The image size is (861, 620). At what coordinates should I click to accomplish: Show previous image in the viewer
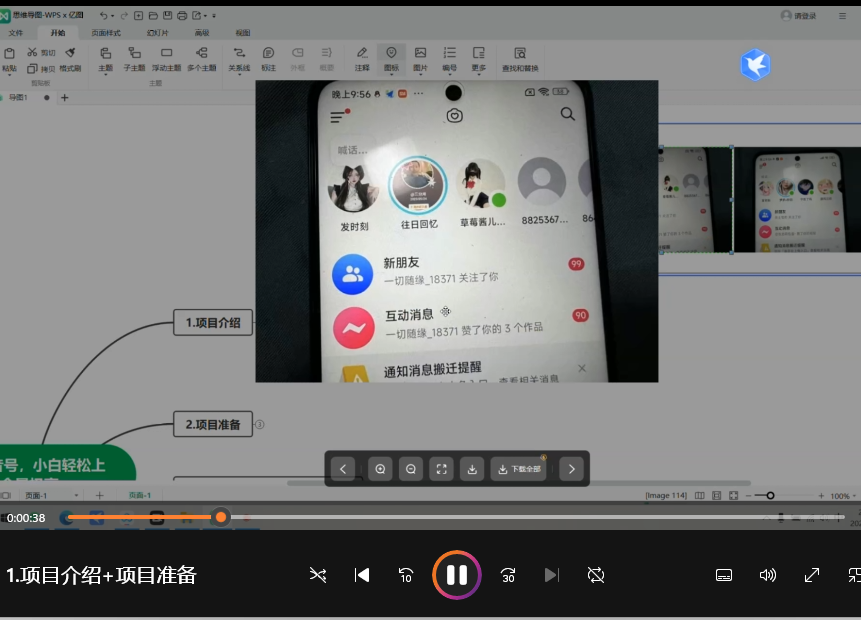point(343,469)
